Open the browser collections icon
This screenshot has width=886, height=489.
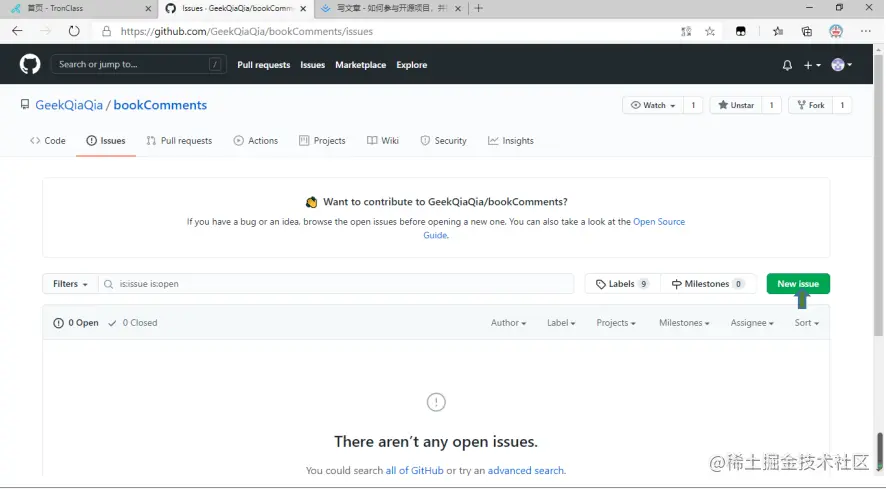pos(807,32)
